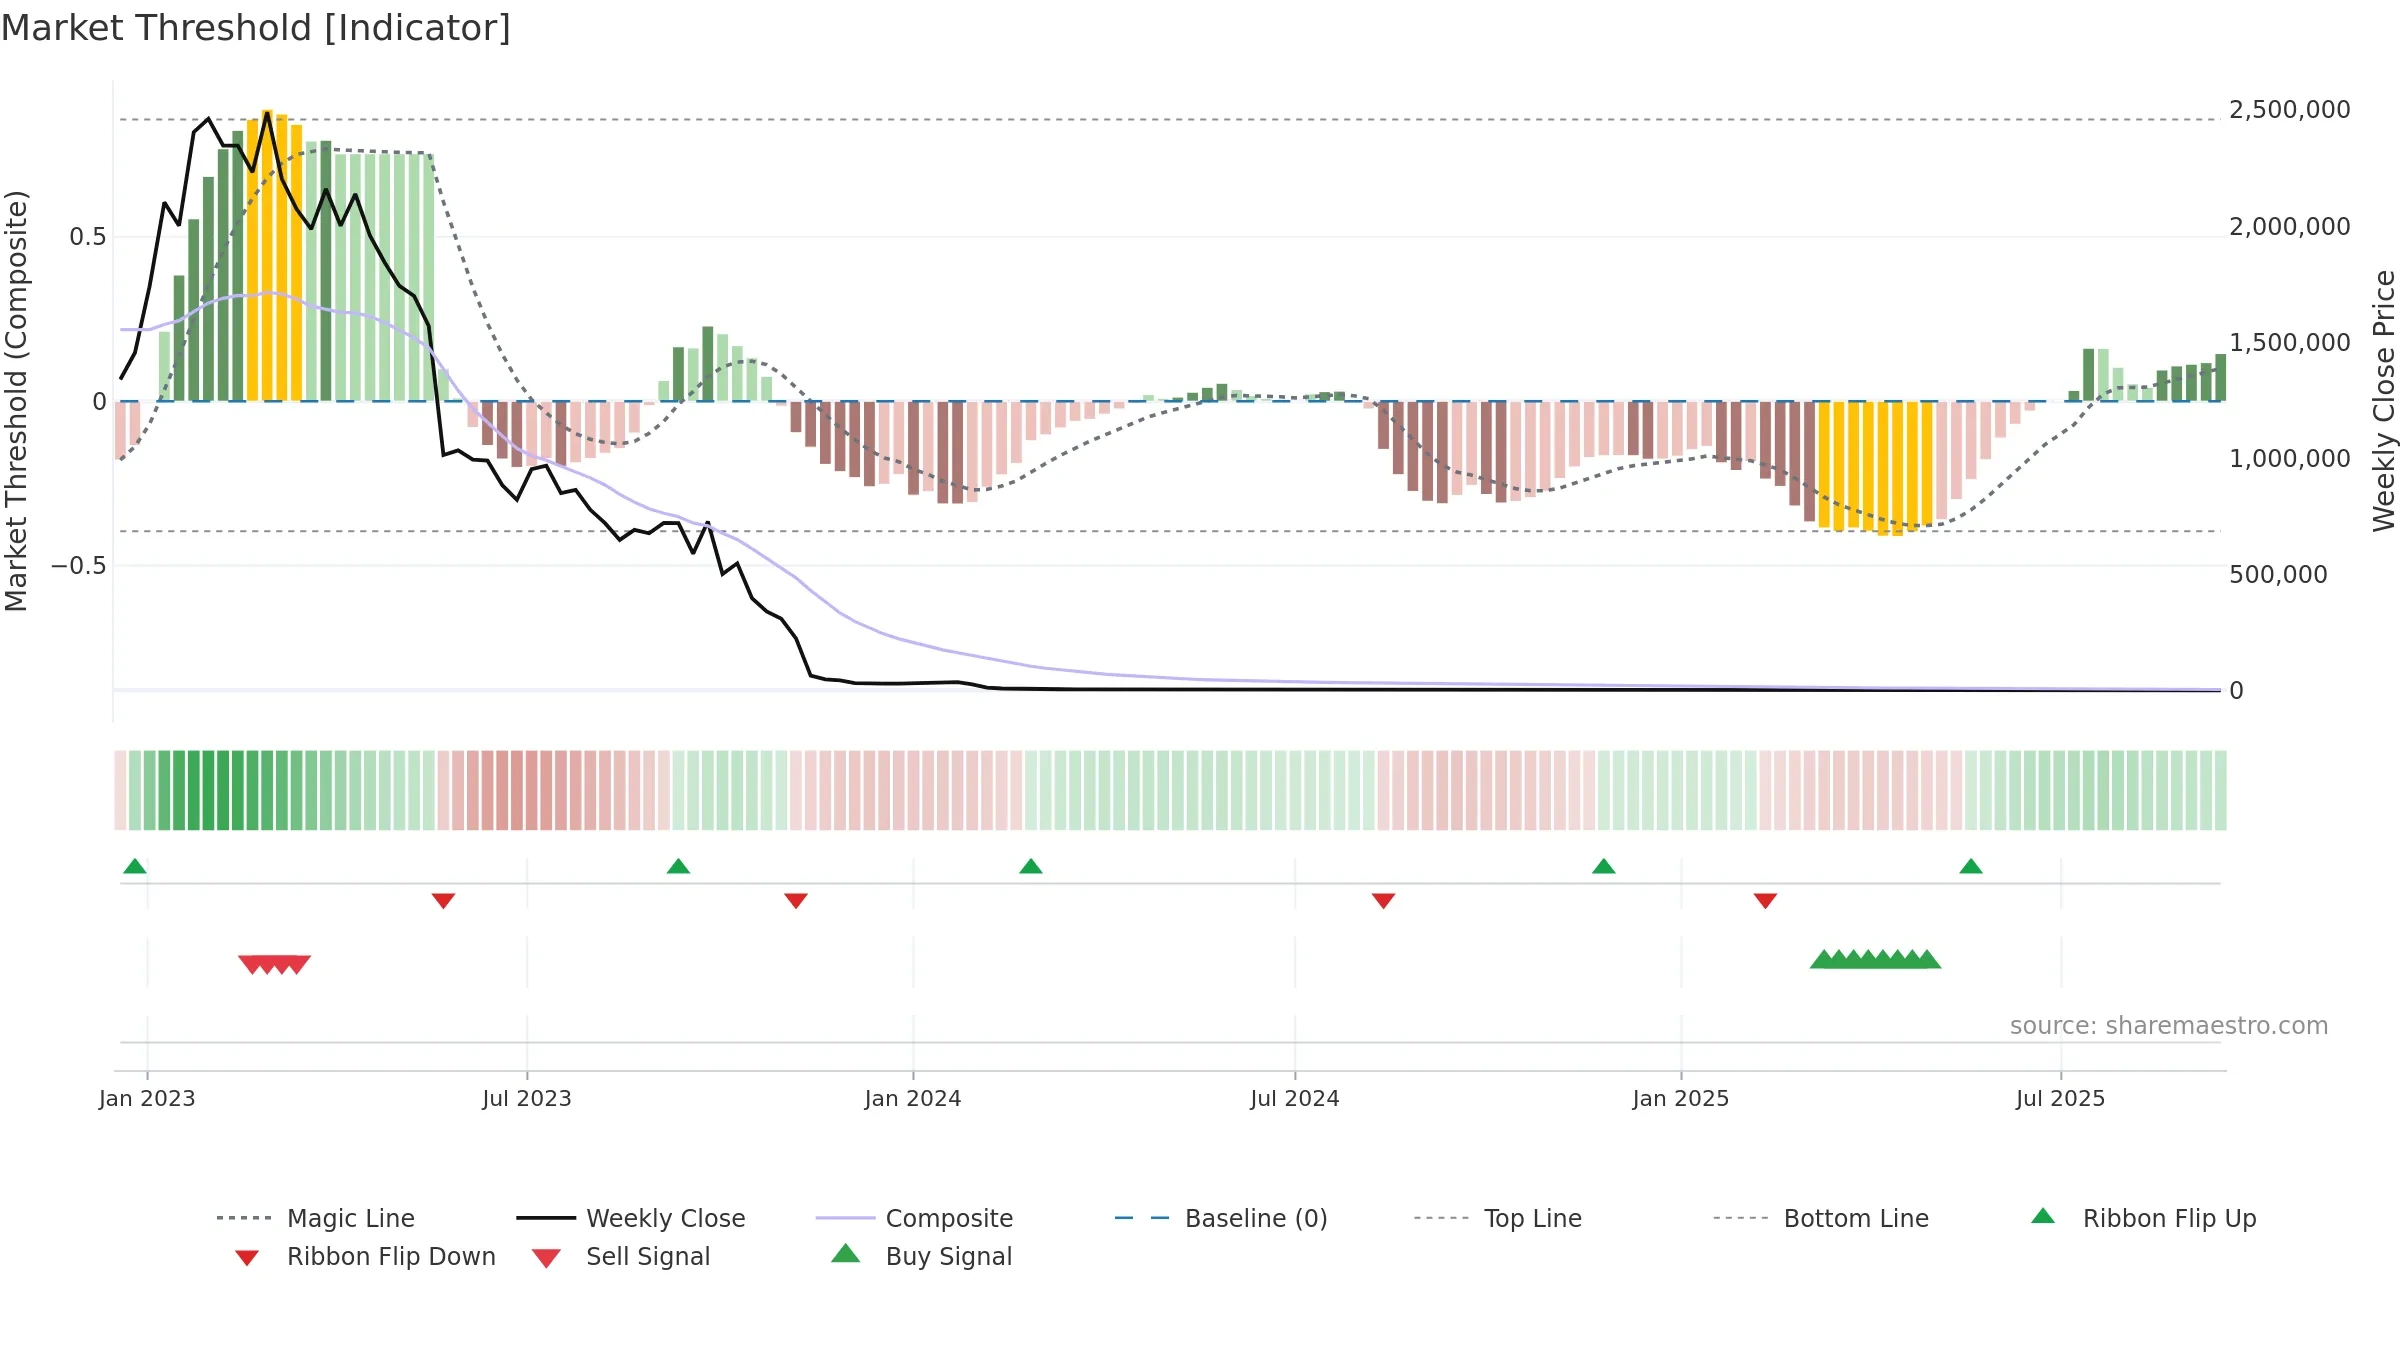This screenshot has width=2400, height=1350.
Task: Toggle the Weekly Close legend entry
Action: click(x=631, y=1218)
